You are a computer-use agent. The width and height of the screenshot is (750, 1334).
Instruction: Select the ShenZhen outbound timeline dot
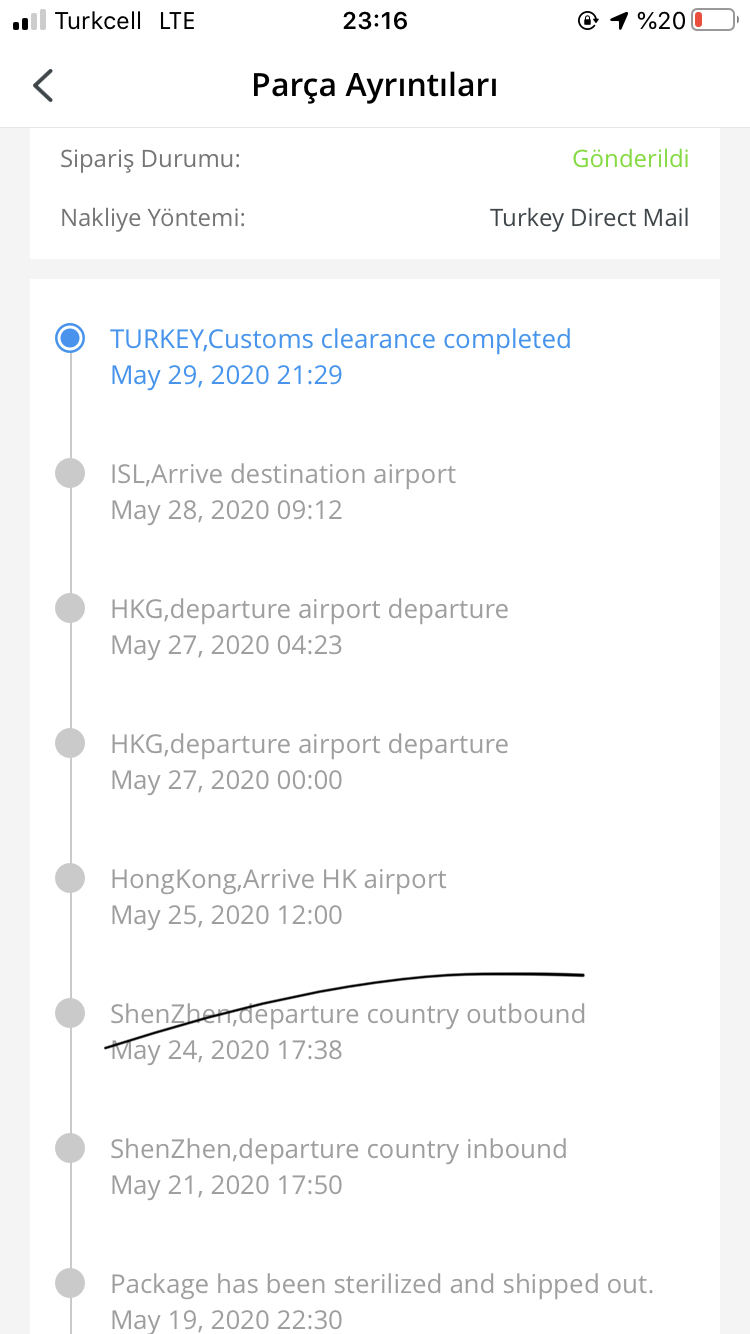coord(70,1013)
